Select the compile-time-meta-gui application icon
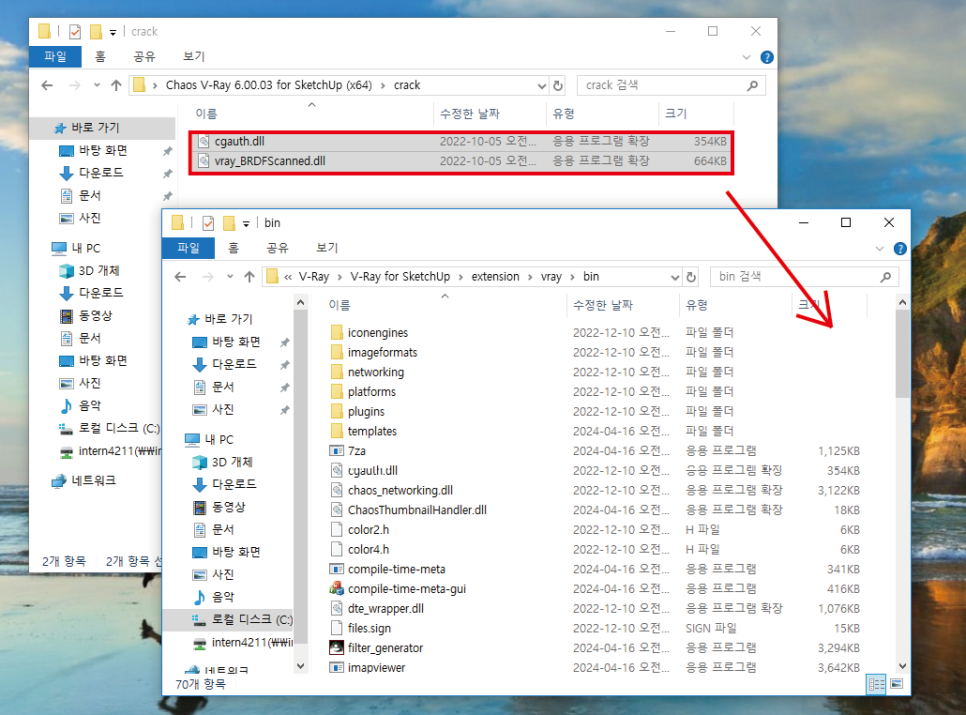 (x=336, y=589)
